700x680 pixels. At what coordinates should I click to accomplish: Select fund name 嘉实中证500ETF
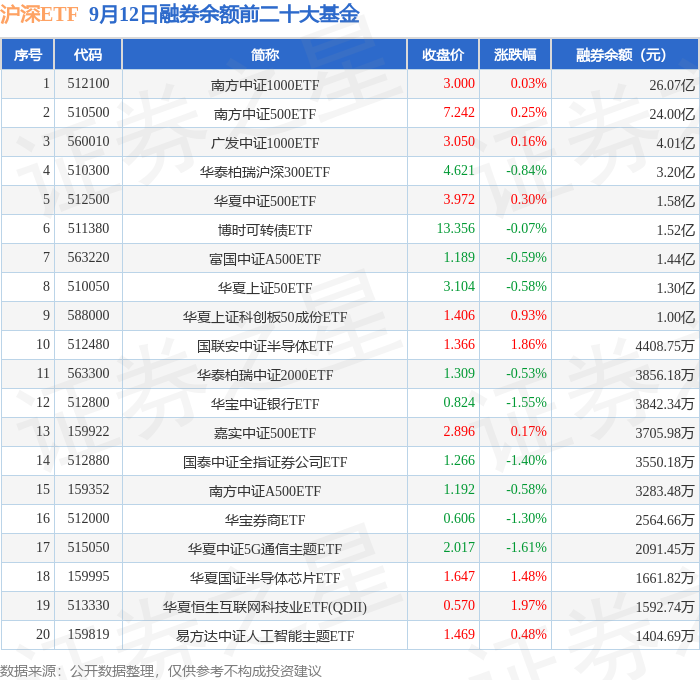pos(265,433)
